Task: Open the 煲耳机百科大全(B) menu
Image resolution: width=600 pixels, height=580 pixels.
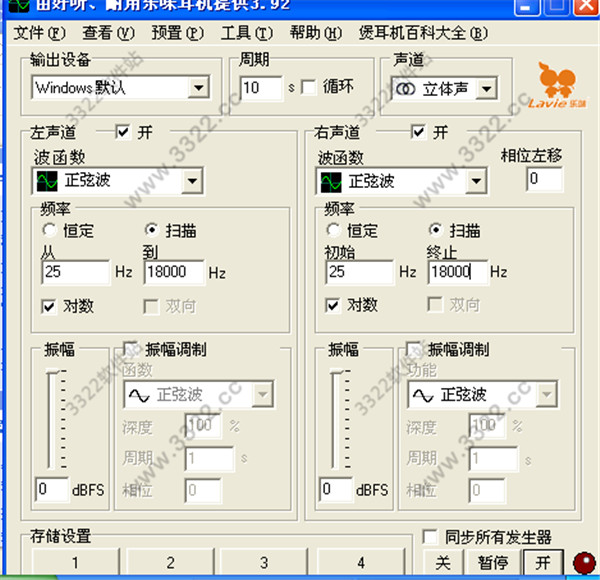Action: (x=423, y=33)
